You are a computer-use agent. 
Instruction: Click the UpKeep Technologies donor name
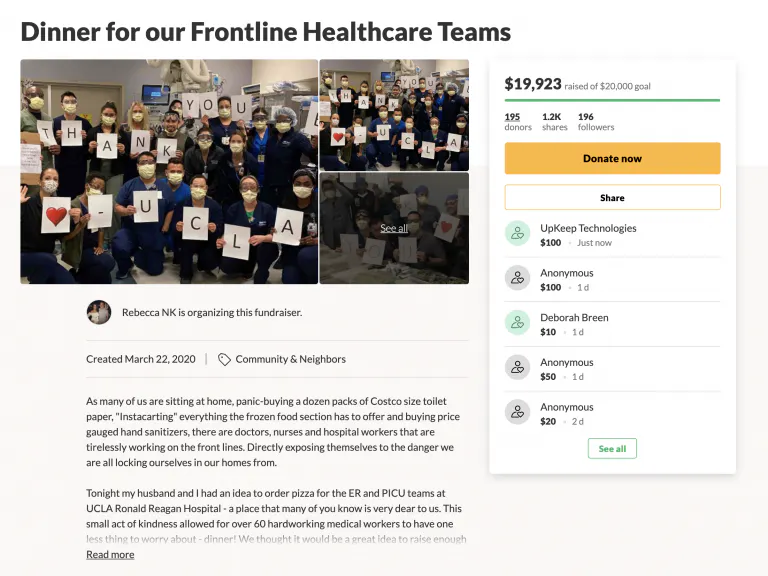point(588,228)
